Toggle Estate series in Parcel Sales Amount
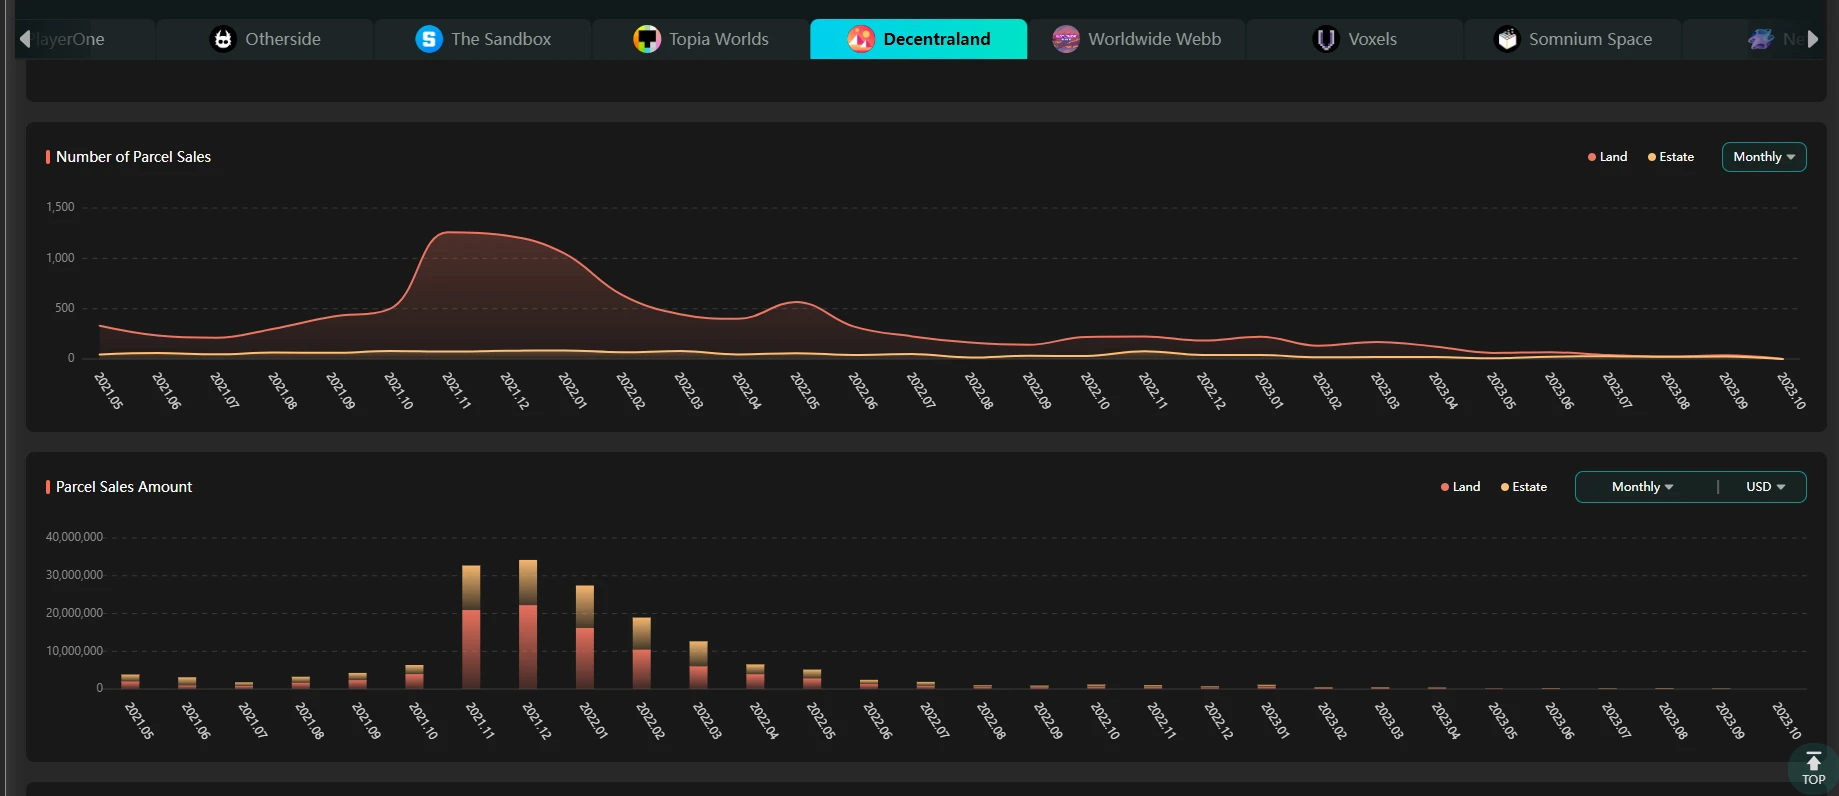Image resolution: width=1839 pixels, height=796 pixels. [x=1524, y=487]
